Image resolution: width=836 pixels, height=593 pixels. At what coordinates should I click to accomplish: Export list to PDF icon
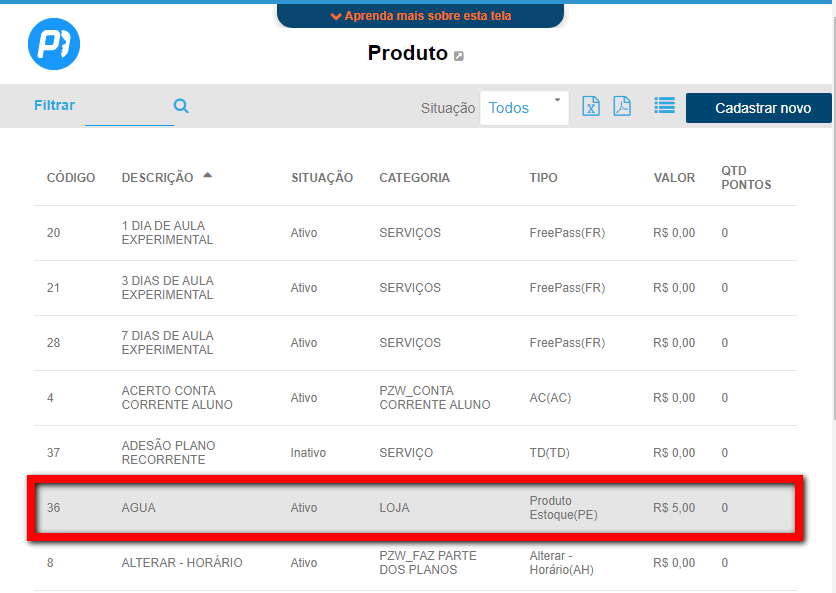pyautogui.click(x=622, y=107)
